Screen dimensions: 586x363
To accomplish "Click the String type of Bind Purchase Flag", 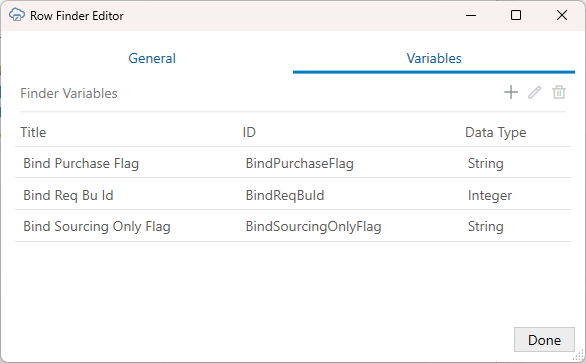I will [486, 163].
